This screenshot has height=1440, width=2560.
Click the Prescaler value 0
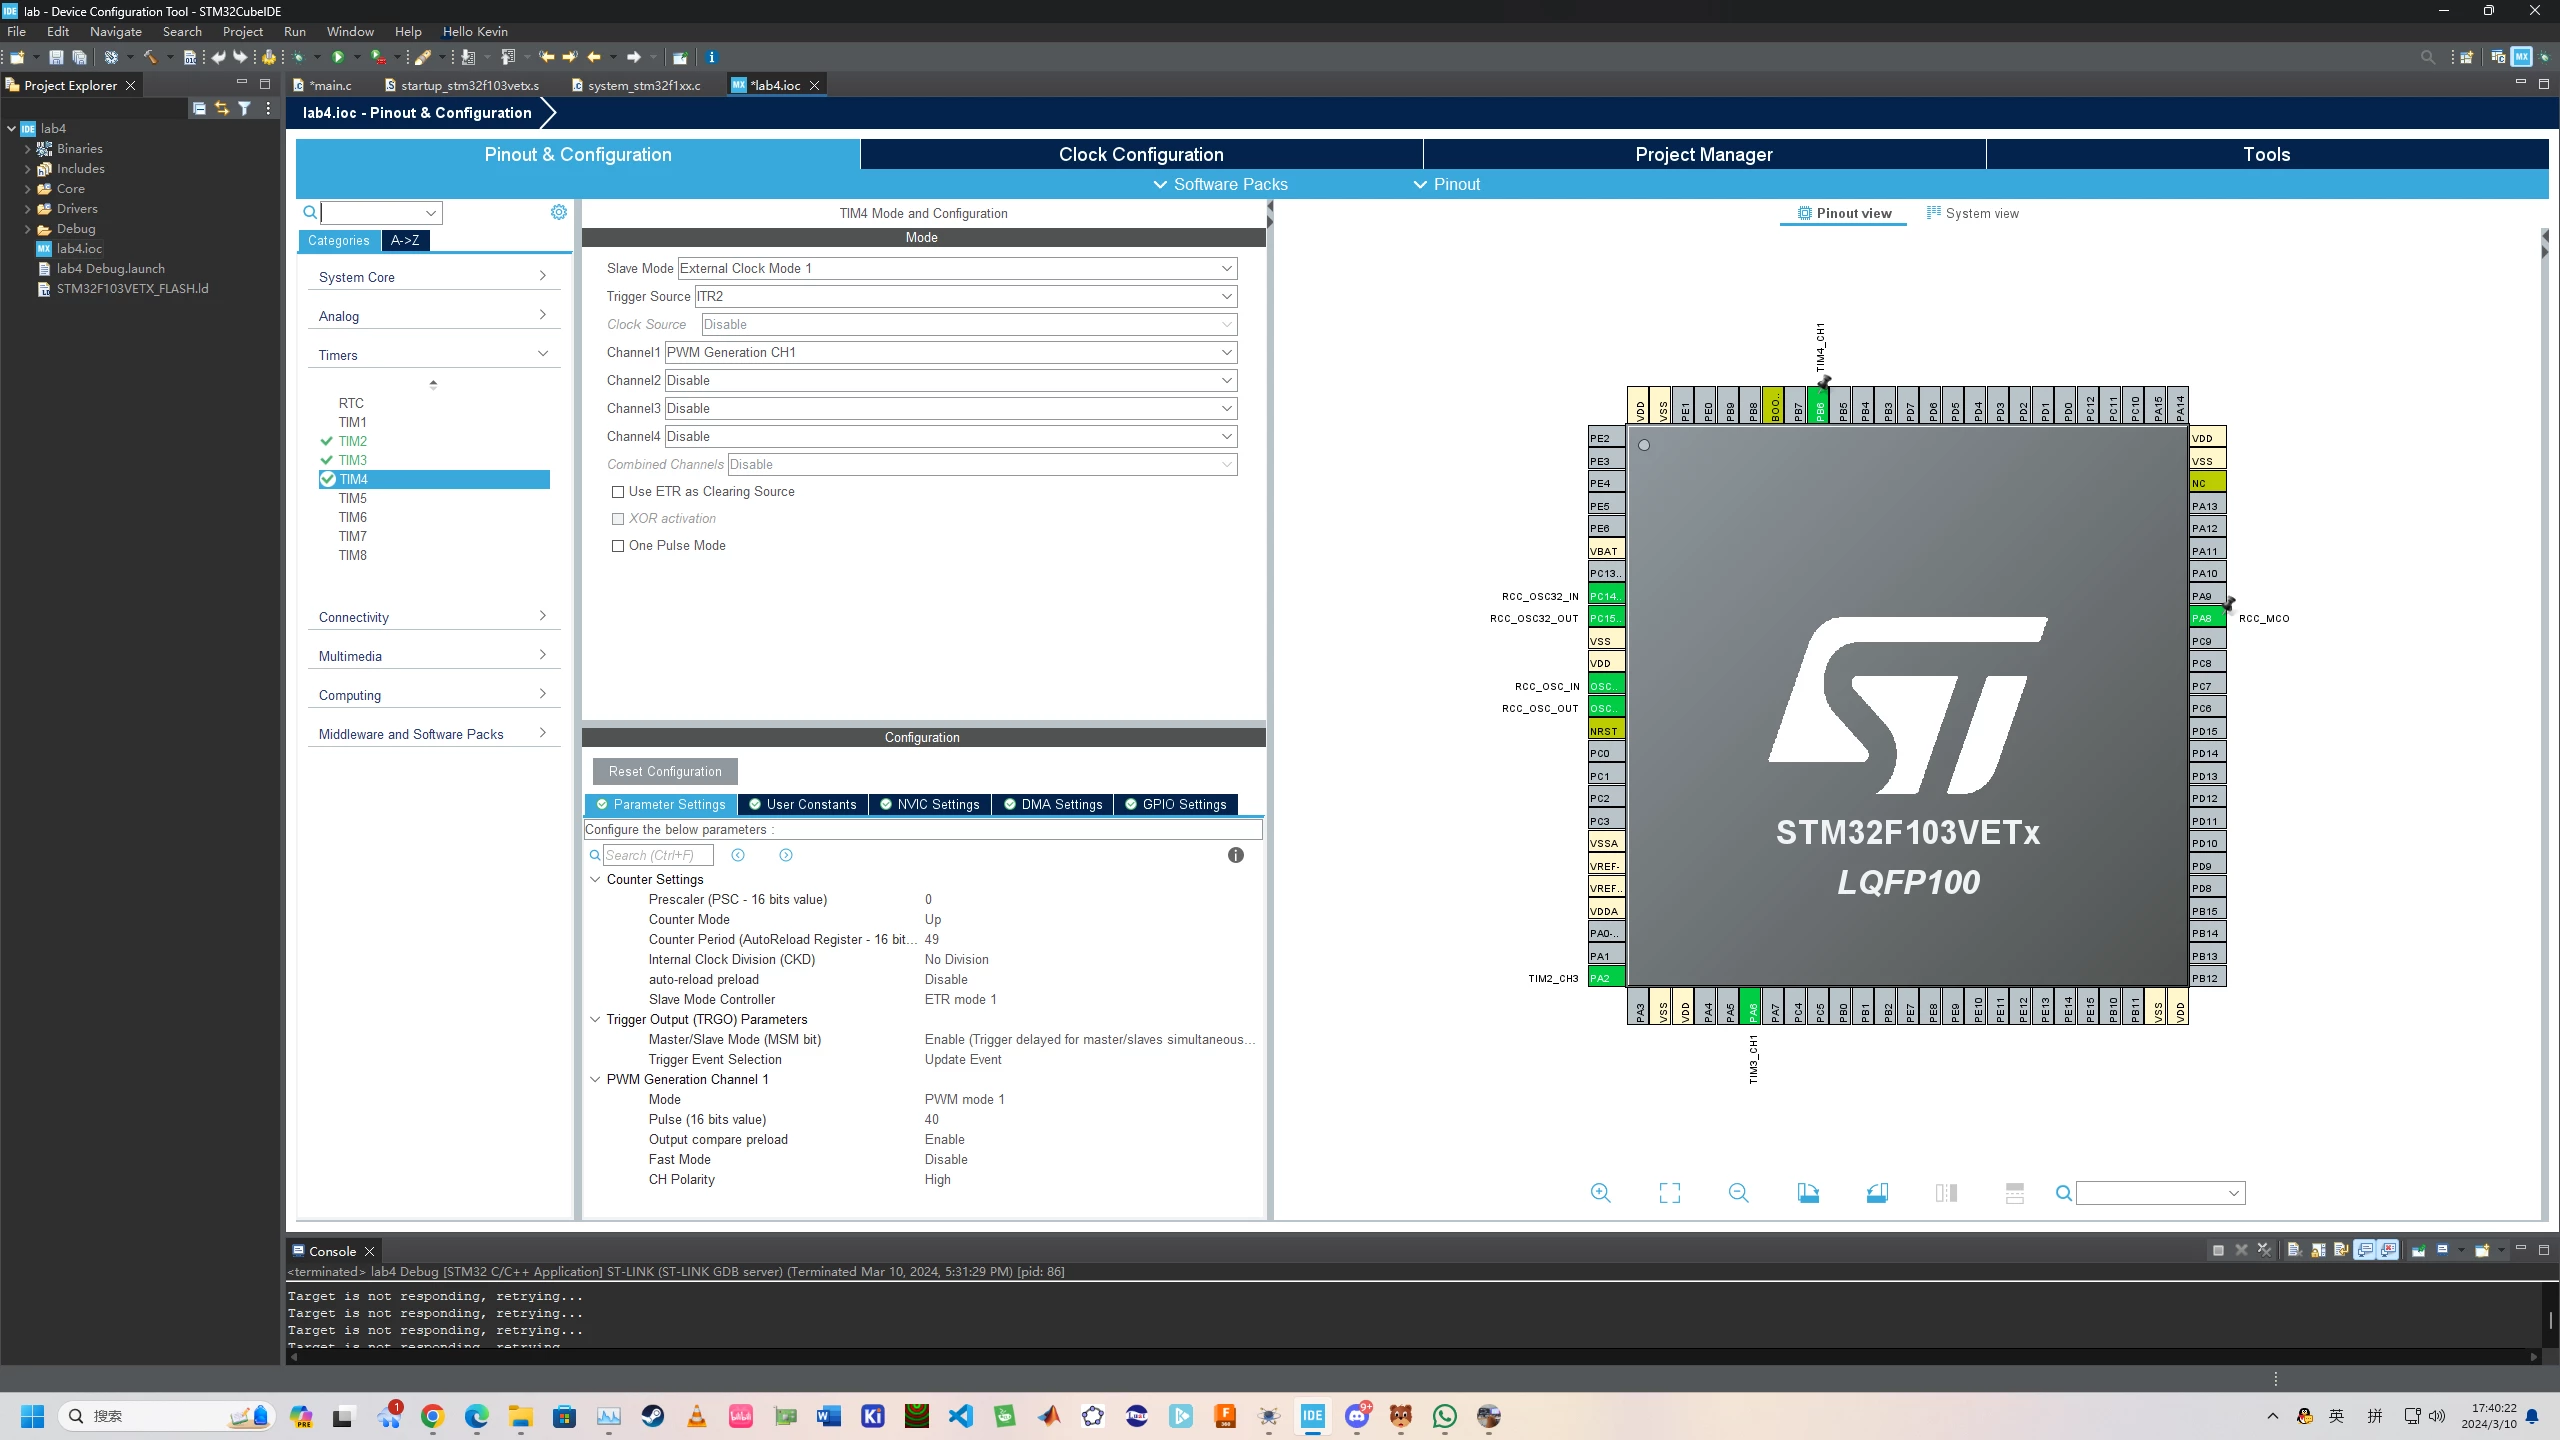pyautogui.click(x=928, y=899)
